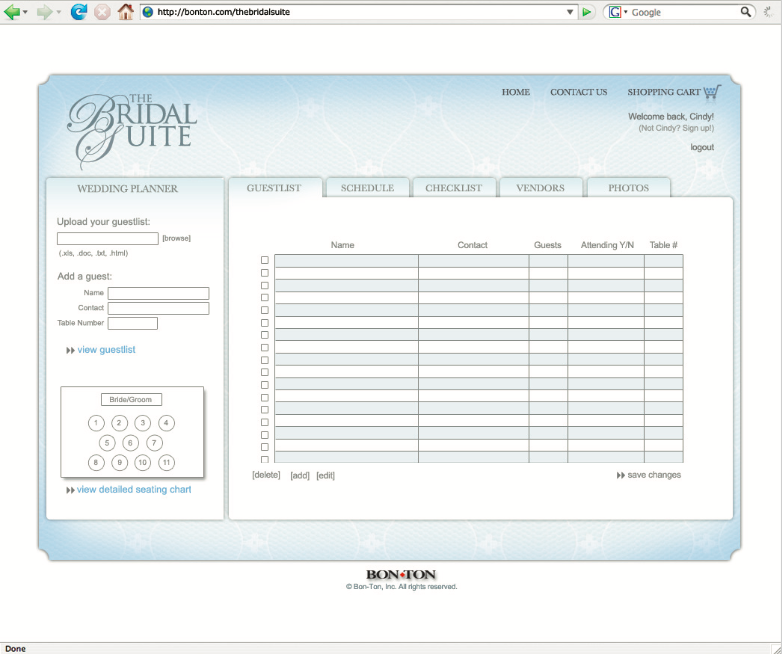Viewport: 782px width, 654px height.
Task: Select table 7 in the seating chart
Action: point(154,442)
